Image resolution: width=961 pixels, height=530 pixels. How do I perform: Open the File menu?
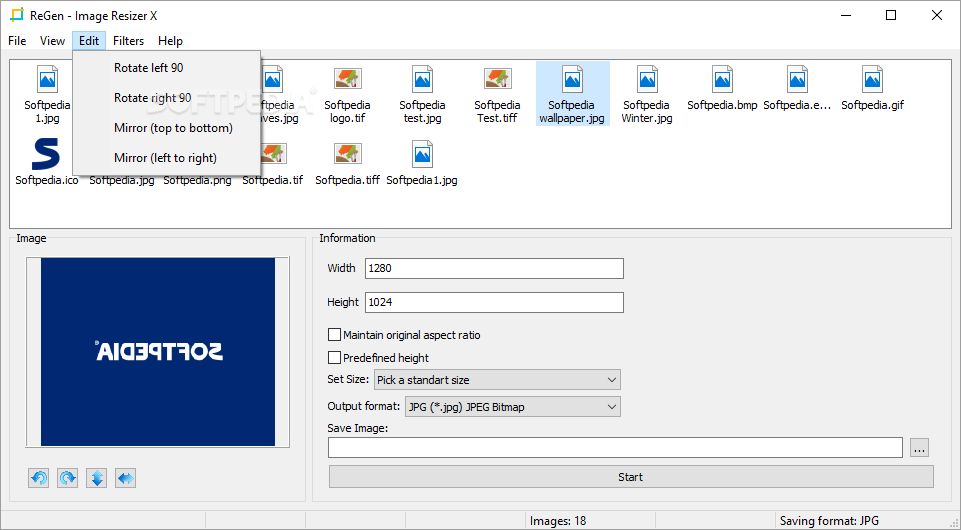coord(17,40)
